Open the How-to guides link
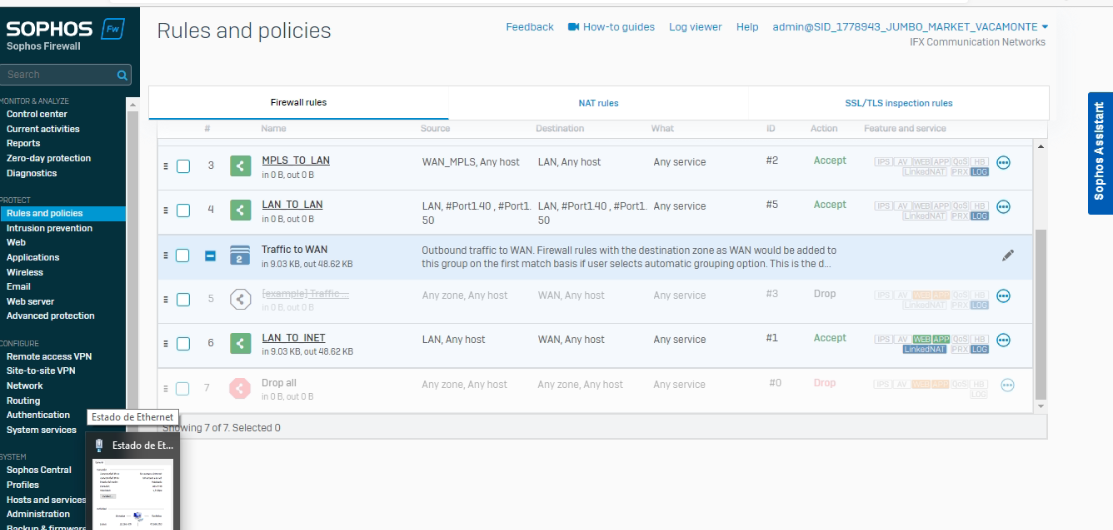1113x530 pixels. pos(611,27)
